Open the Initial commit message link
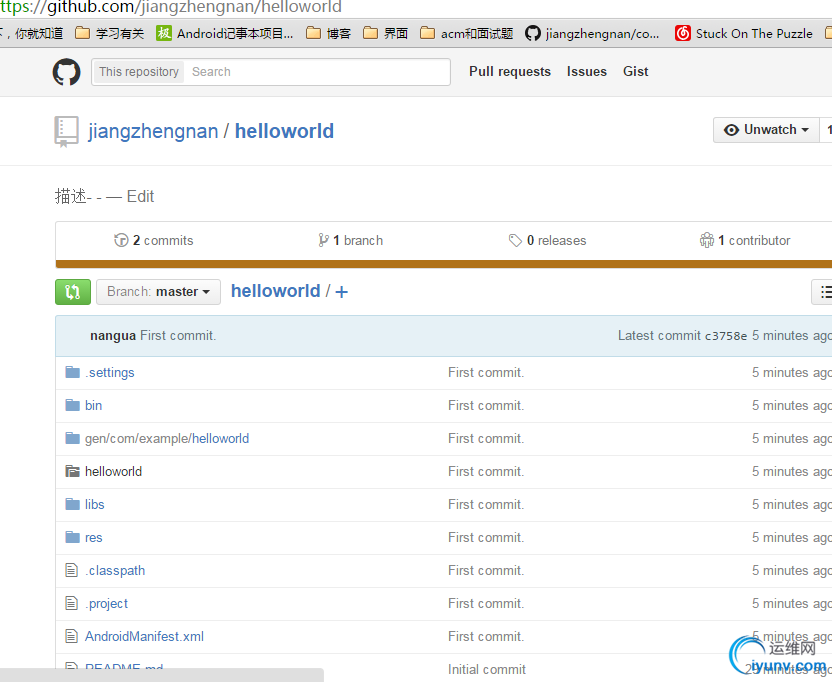The width and height of the screenshot is (832, 682). click(487, 669)
